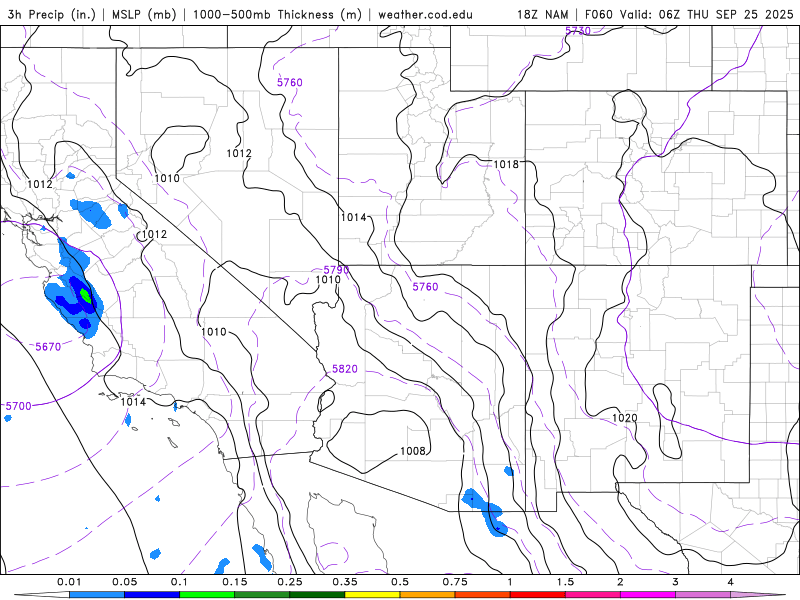
Task: Click the yellow 0.35 legend swatch
Action: tap(372, 595)
